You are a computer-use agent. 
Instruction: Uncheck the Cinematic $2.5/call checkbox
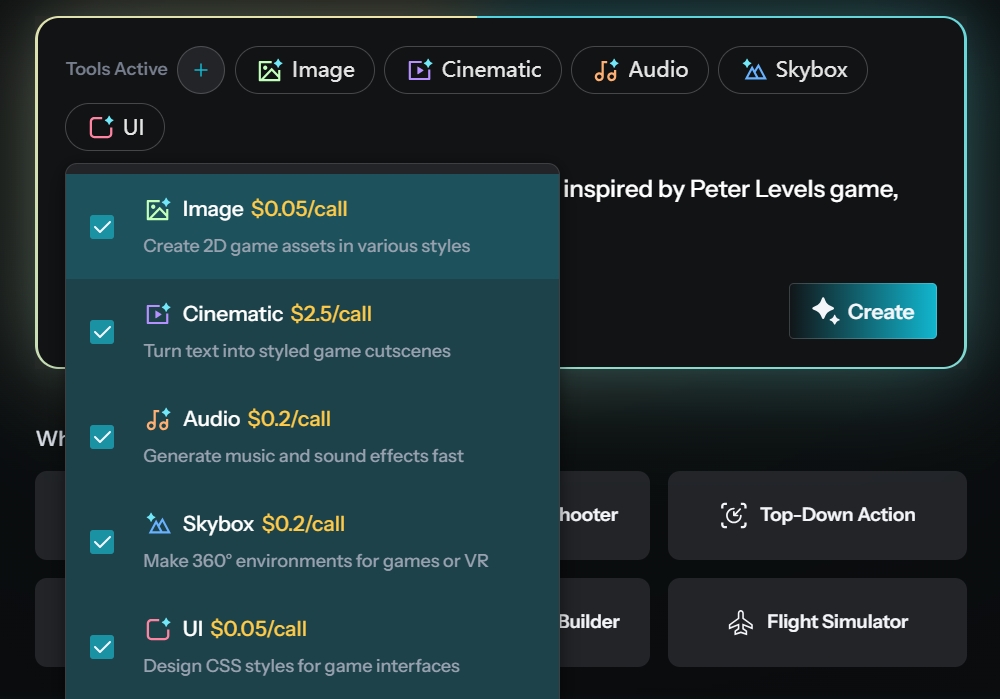(x=102, y=332)
